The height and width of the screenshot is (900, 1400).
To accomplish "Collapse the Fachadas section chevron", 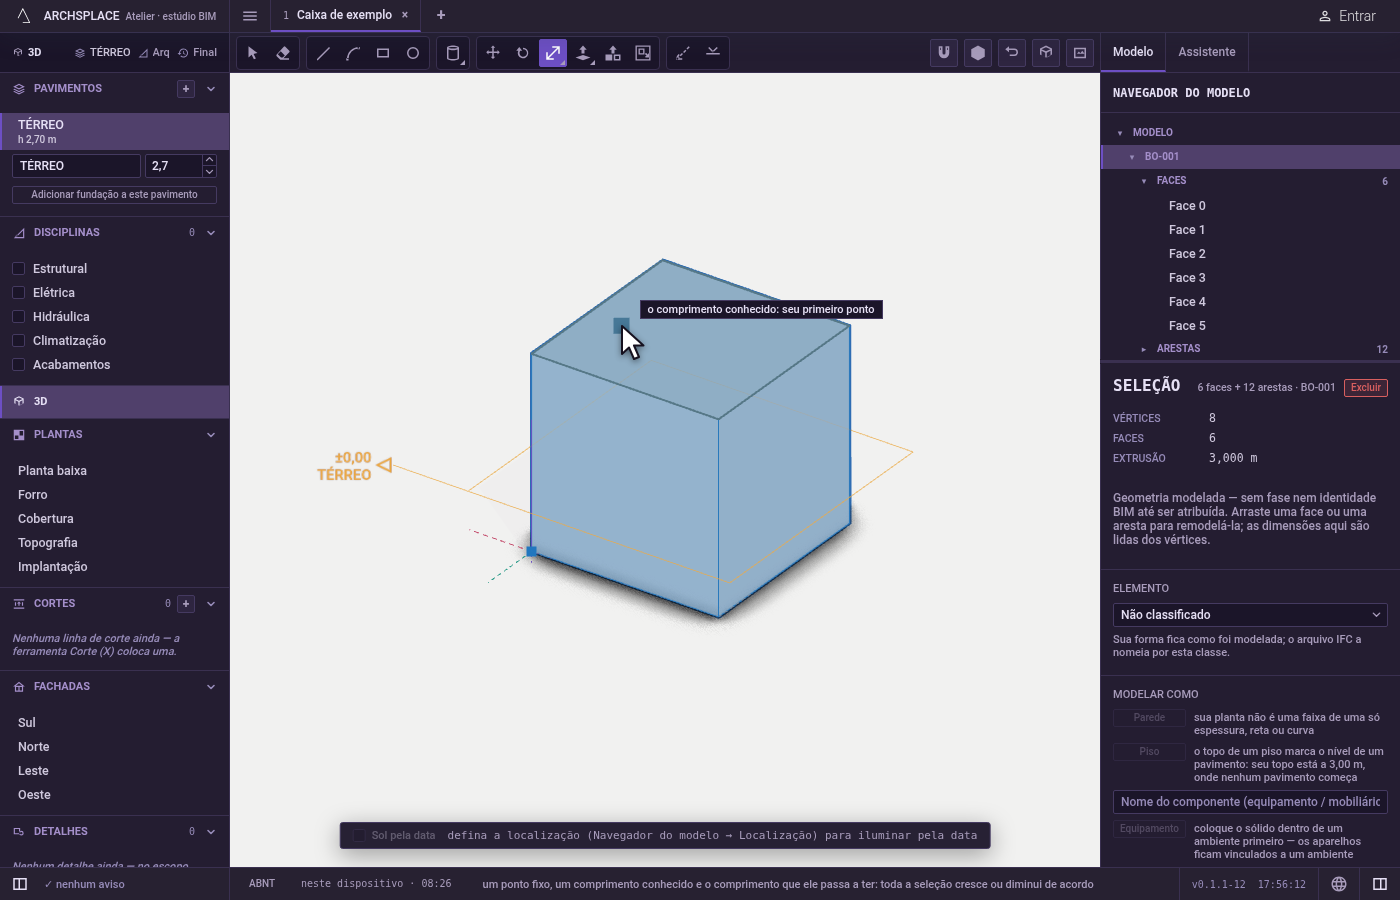I will pos(211,687).
